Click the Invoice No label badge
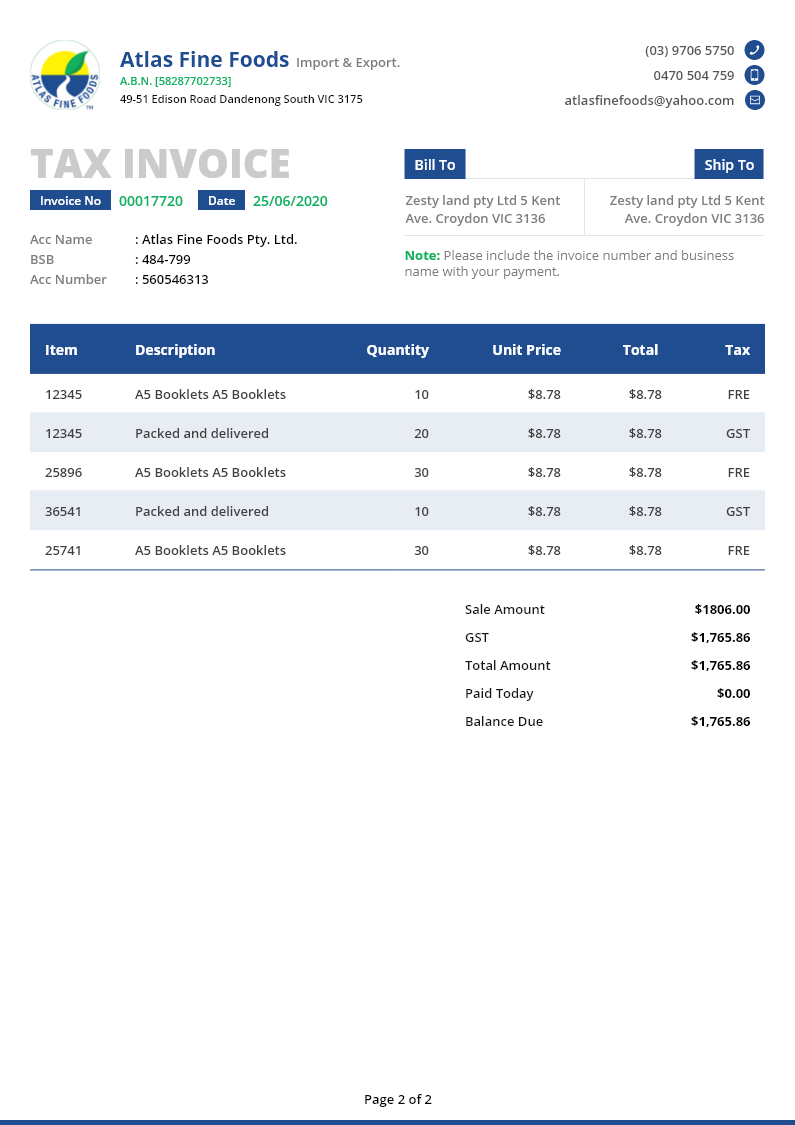 tap(70, 201)
